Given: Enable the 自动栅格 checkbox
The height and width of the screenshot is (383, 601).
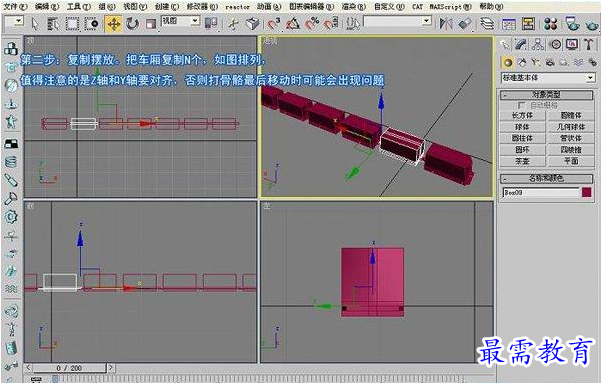Looking at the screenshot, I should tap(521, 105).
